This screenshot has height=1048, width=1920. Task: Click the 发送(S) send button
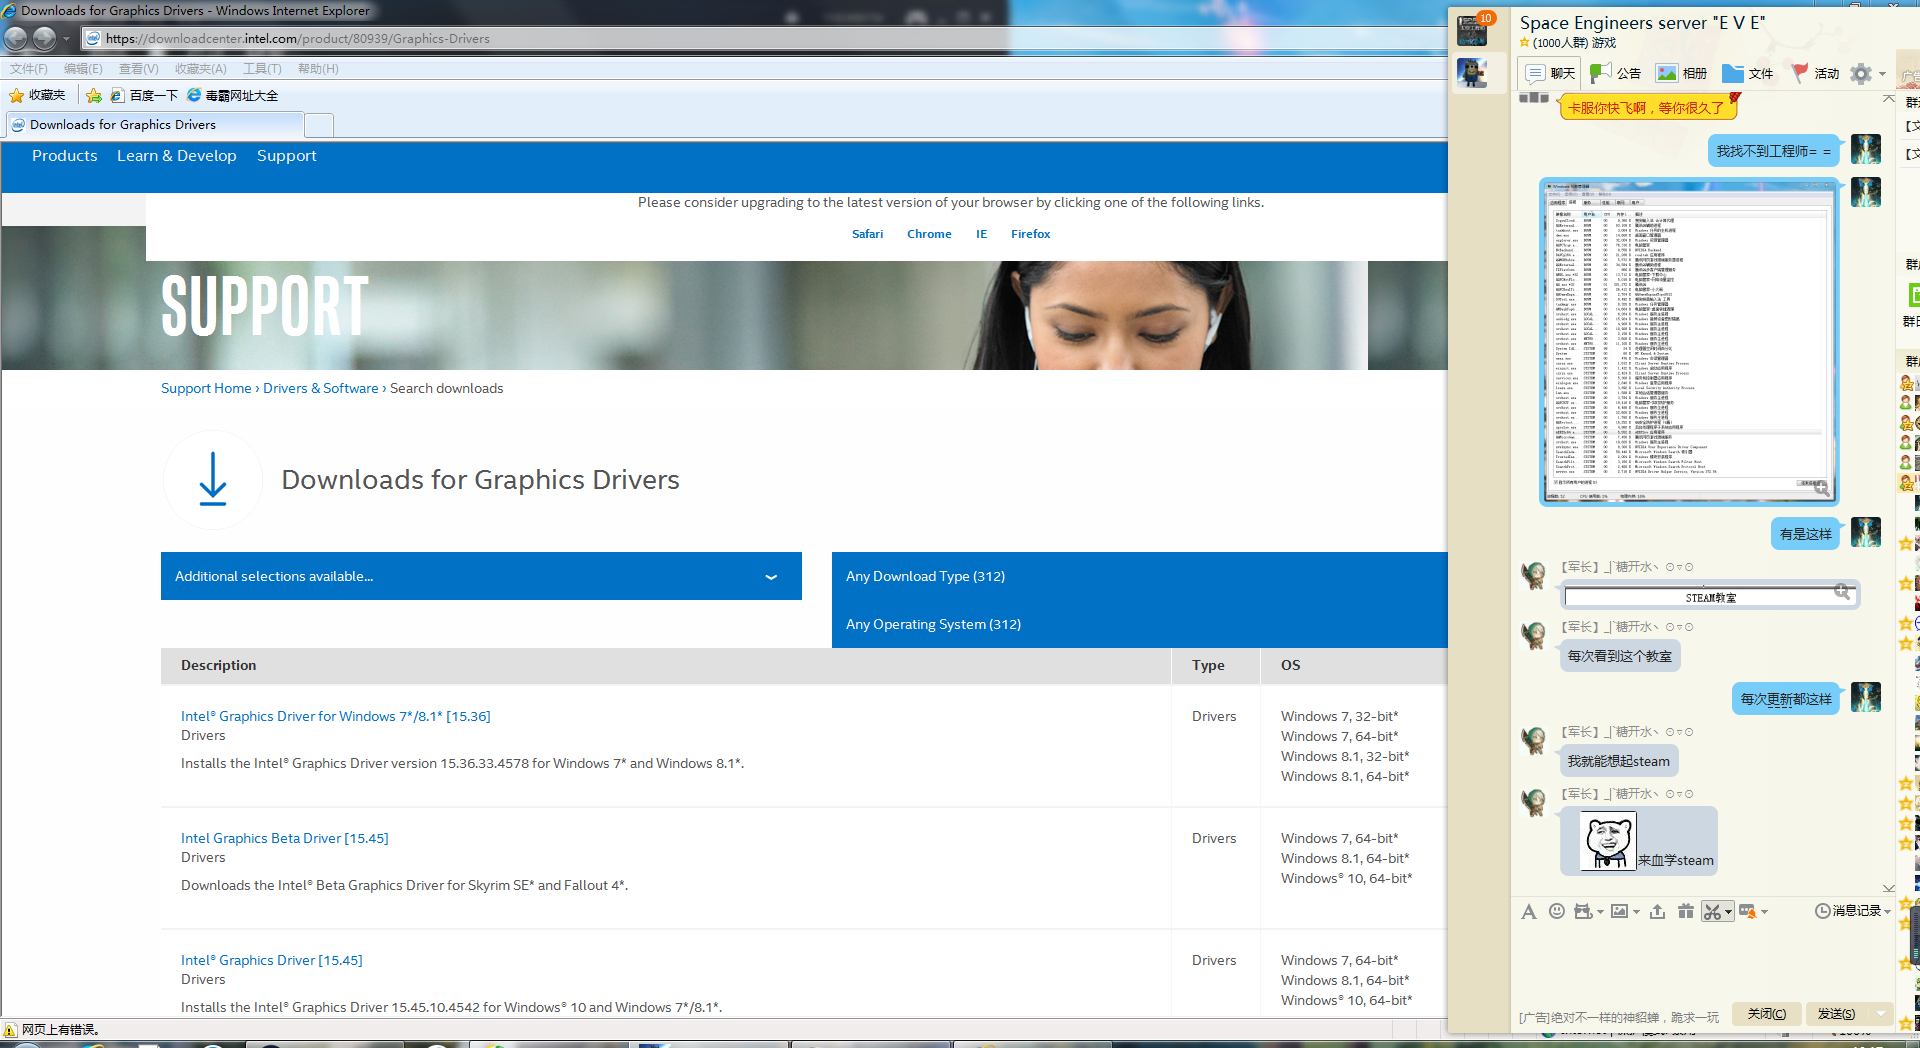(x=1838, y=1014)
